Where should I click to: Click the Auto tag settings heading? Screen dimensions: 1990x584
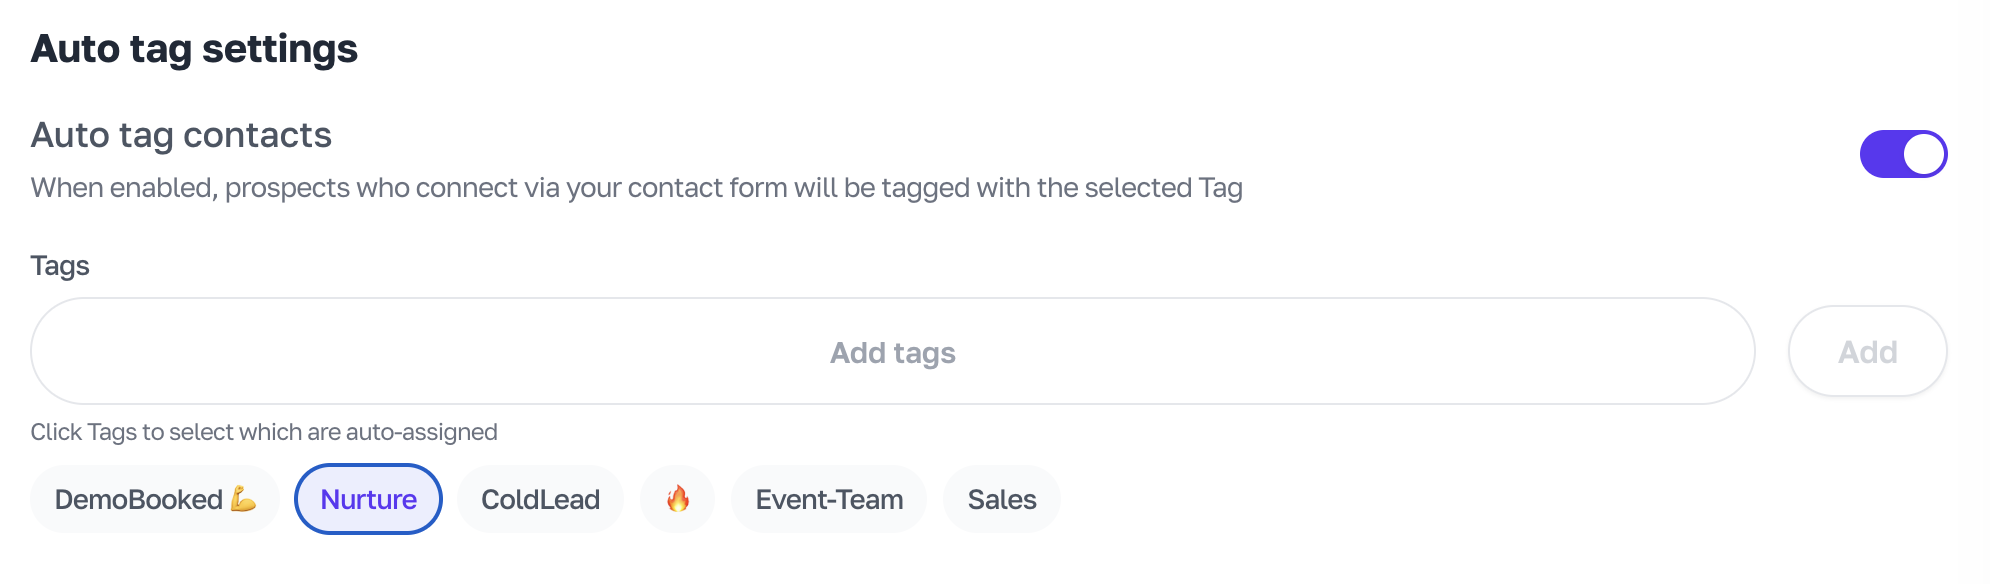click(194, 49)
